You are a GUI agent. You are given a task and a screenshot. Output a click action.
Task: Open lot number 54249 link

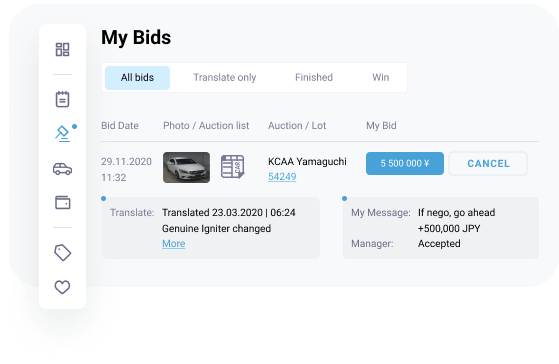282,176
